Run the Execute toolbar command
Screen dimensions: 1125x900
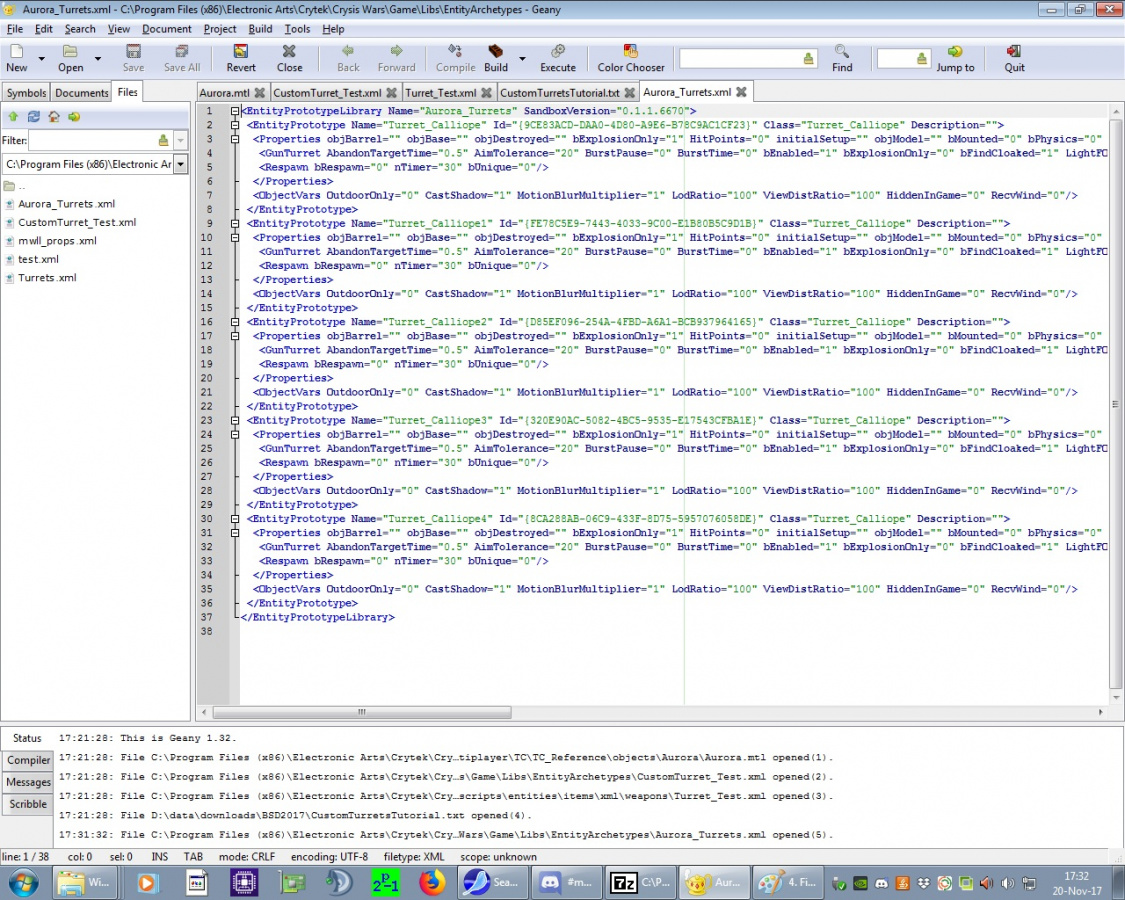click(557, 58)
